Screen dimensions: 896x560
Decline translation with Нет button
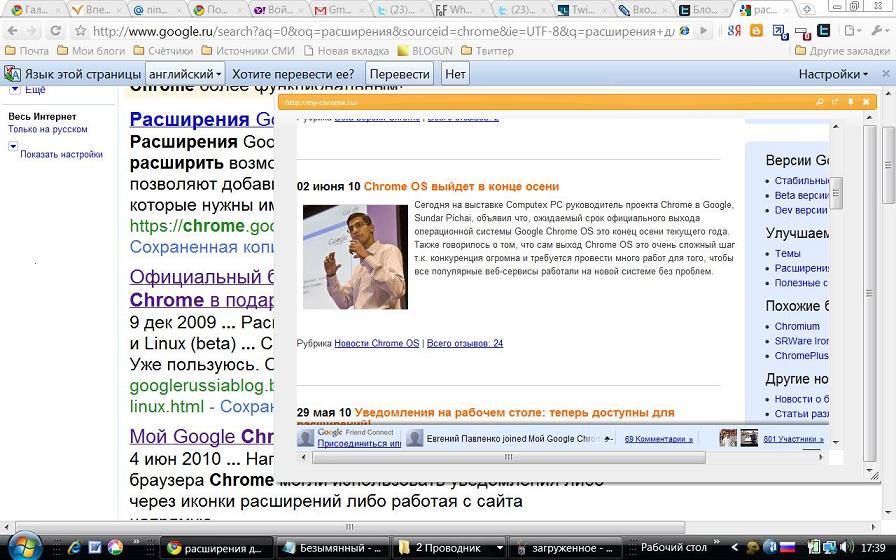455,74
